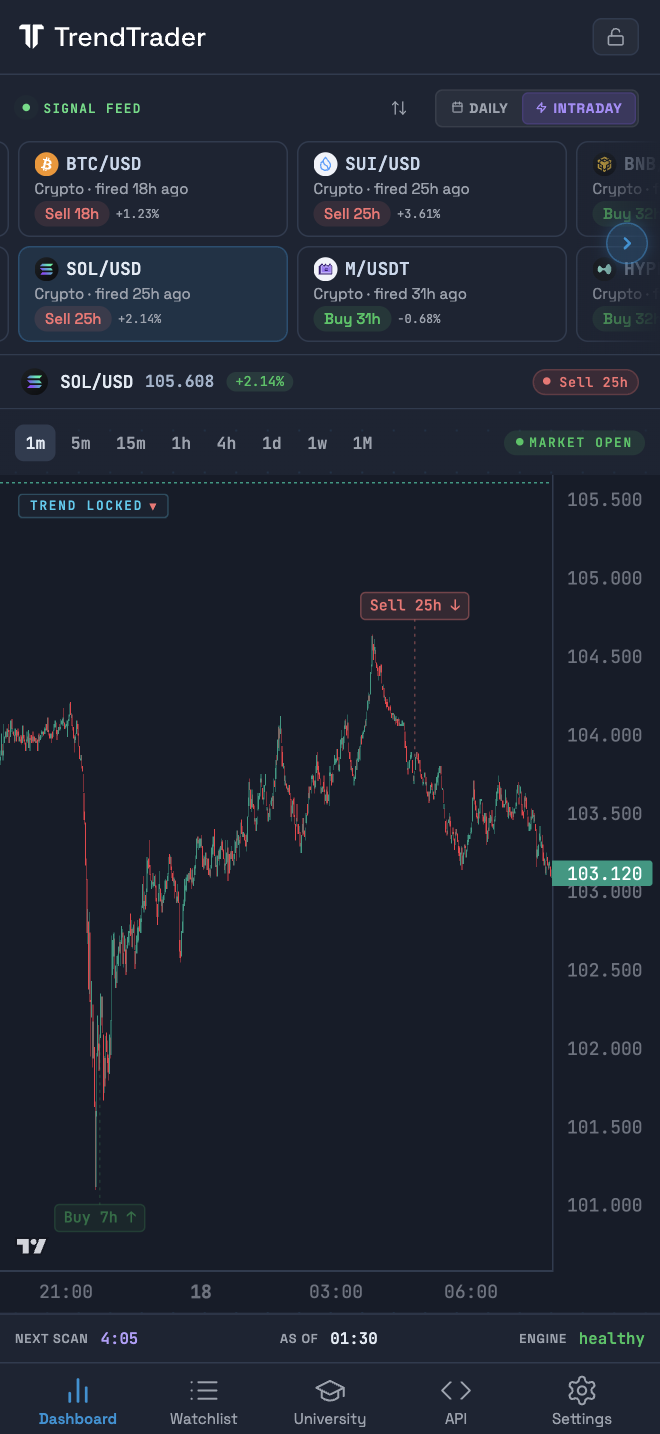Open University from the bottom navigation

point(330,1402)
